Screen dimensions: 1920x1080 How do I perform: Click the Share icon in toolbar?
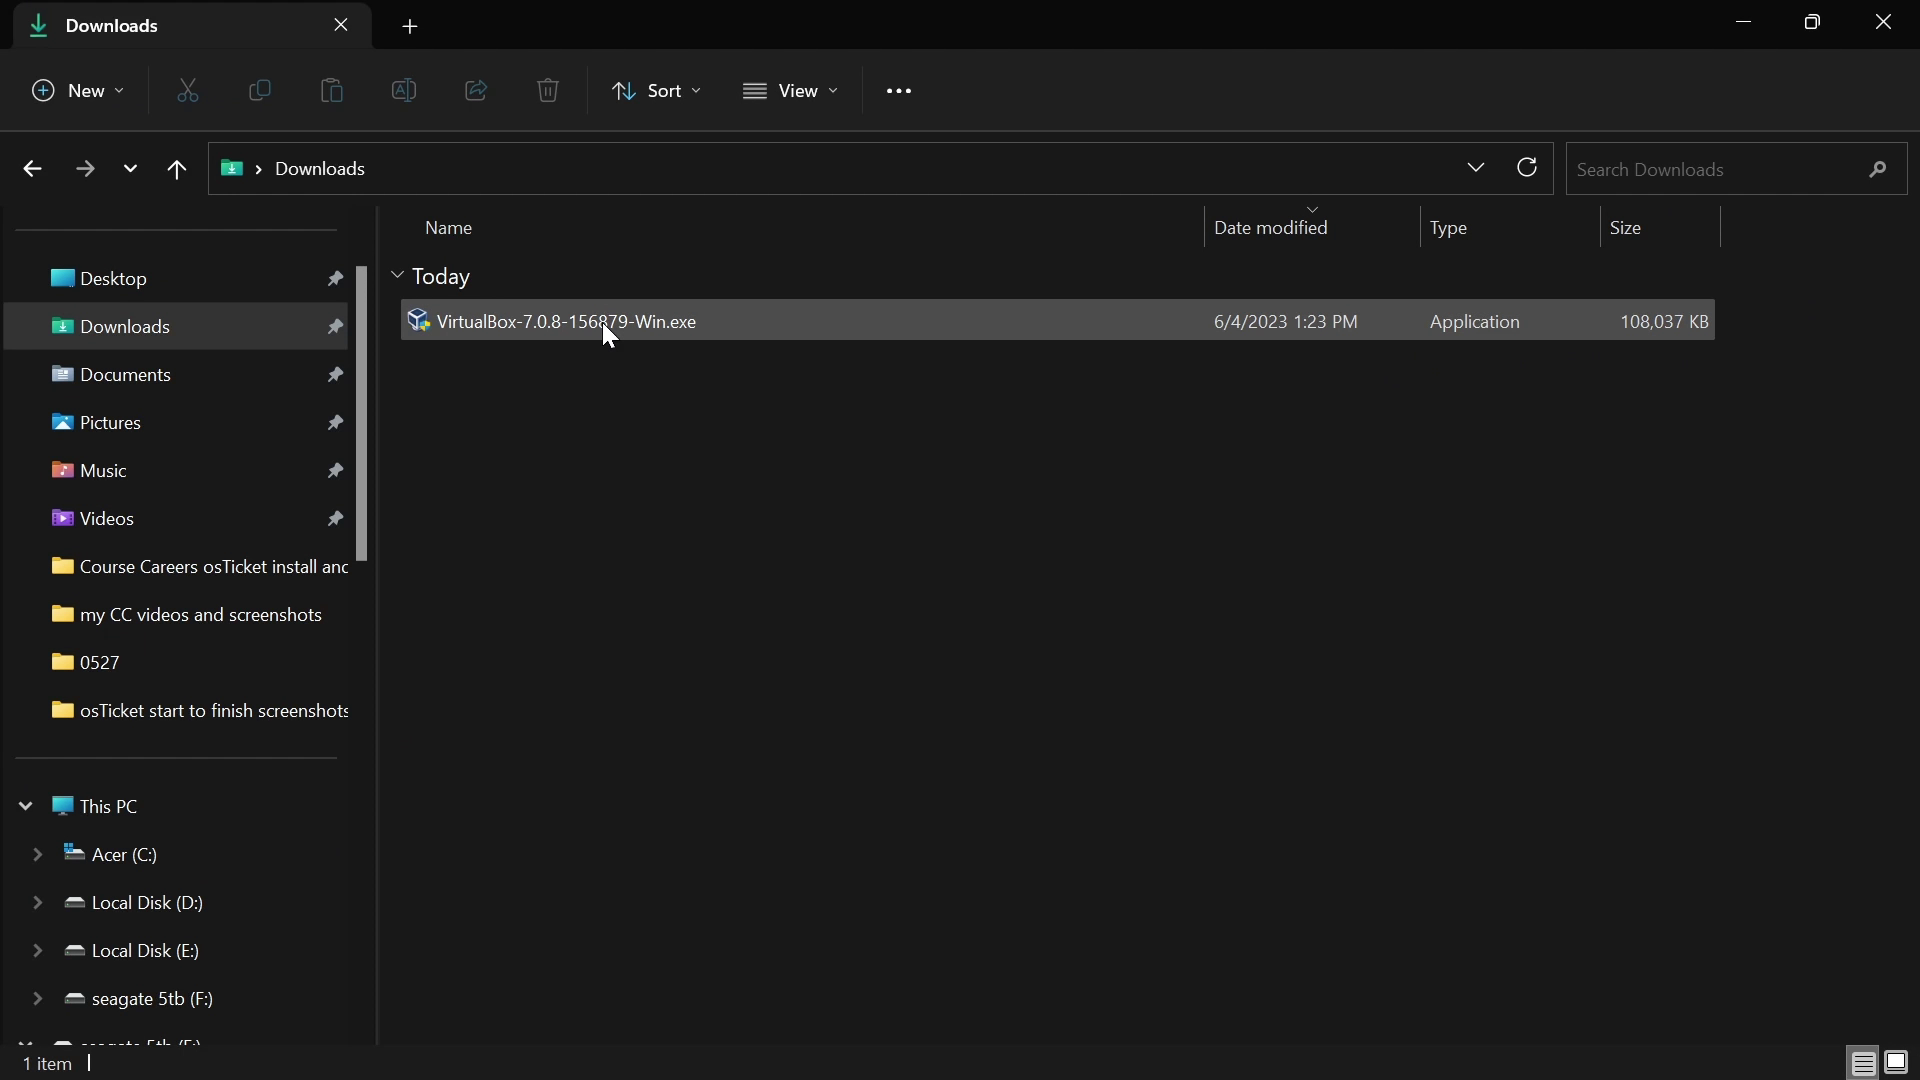point(476,91)
